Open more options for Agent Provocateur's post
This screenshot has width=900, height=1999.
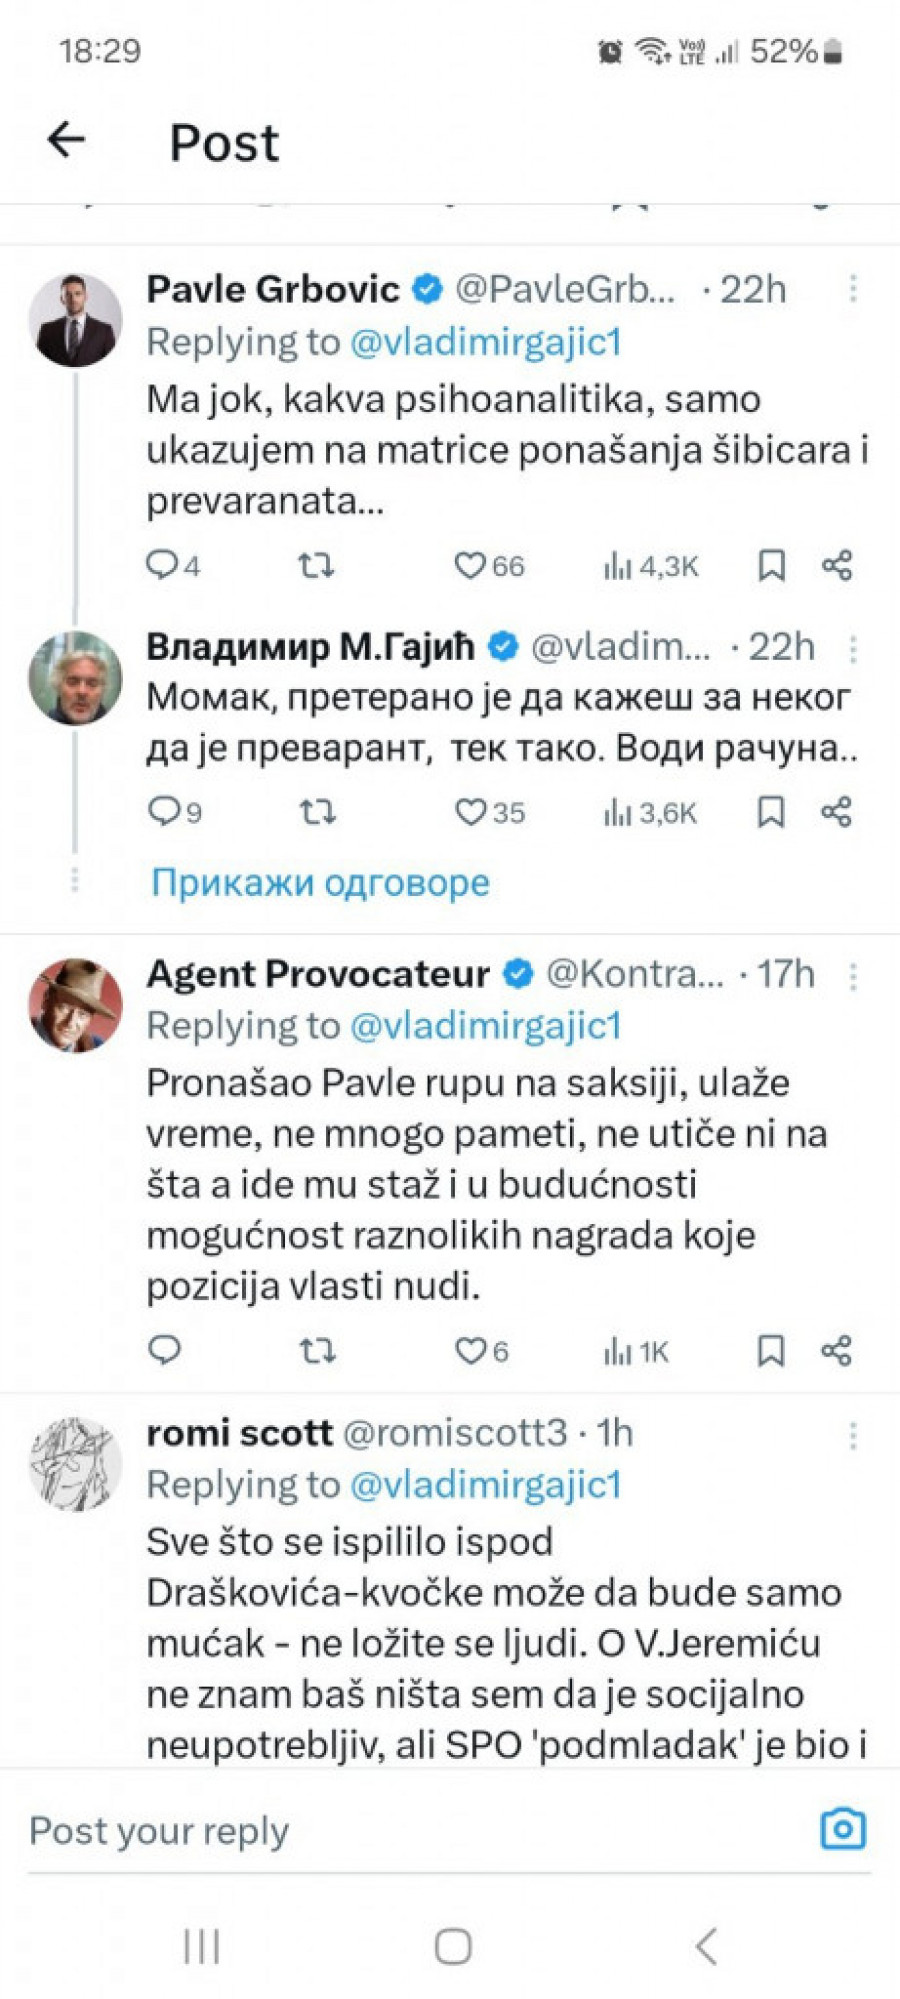point(853,976)
